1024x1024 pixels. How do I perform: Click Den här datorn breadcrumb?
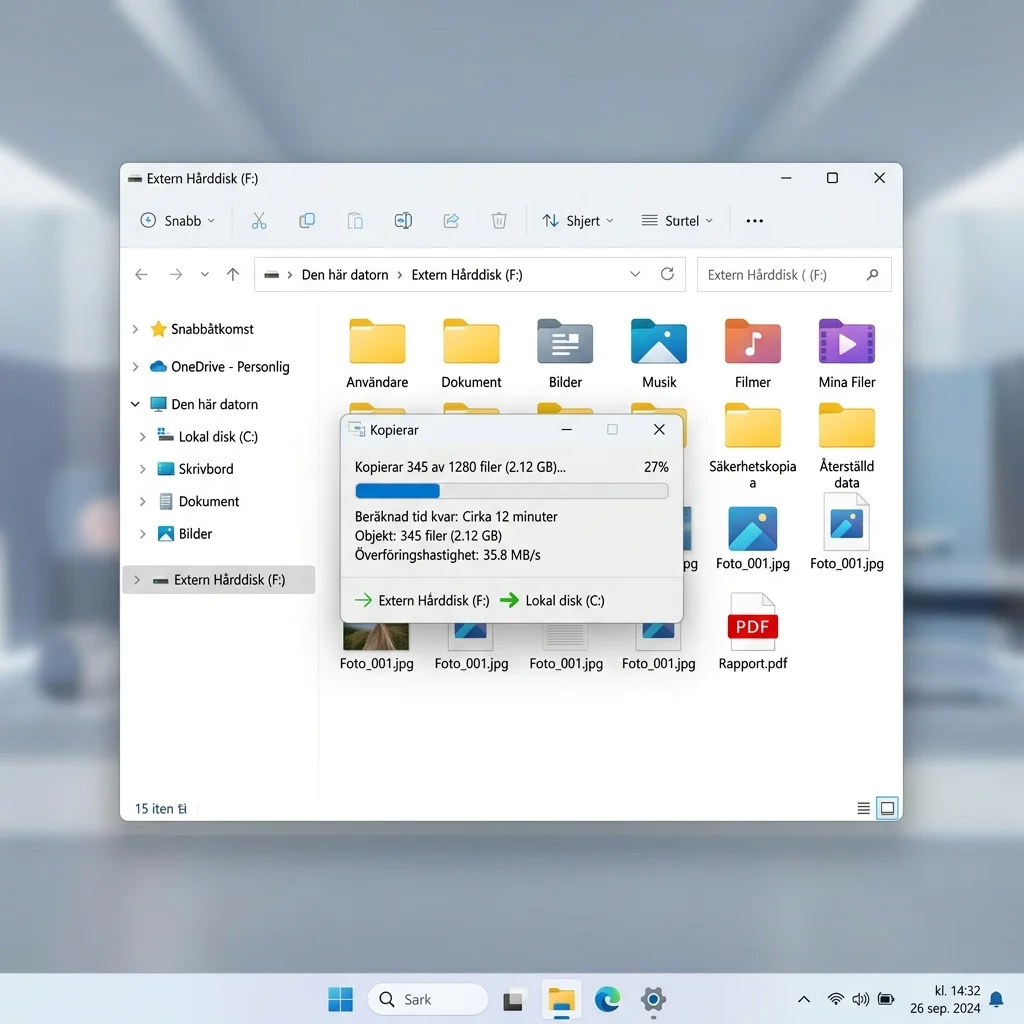click(x=345, y=275)
